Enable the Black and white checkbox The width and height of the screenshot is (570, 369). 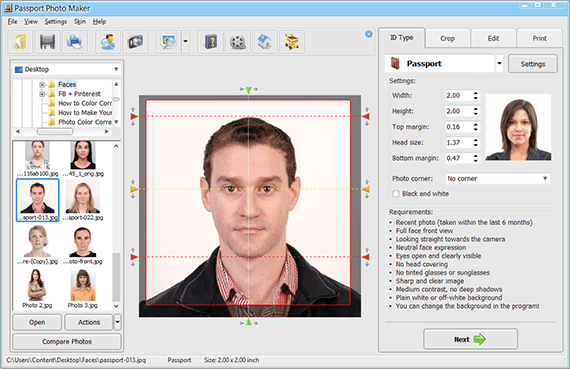point(396,194)
